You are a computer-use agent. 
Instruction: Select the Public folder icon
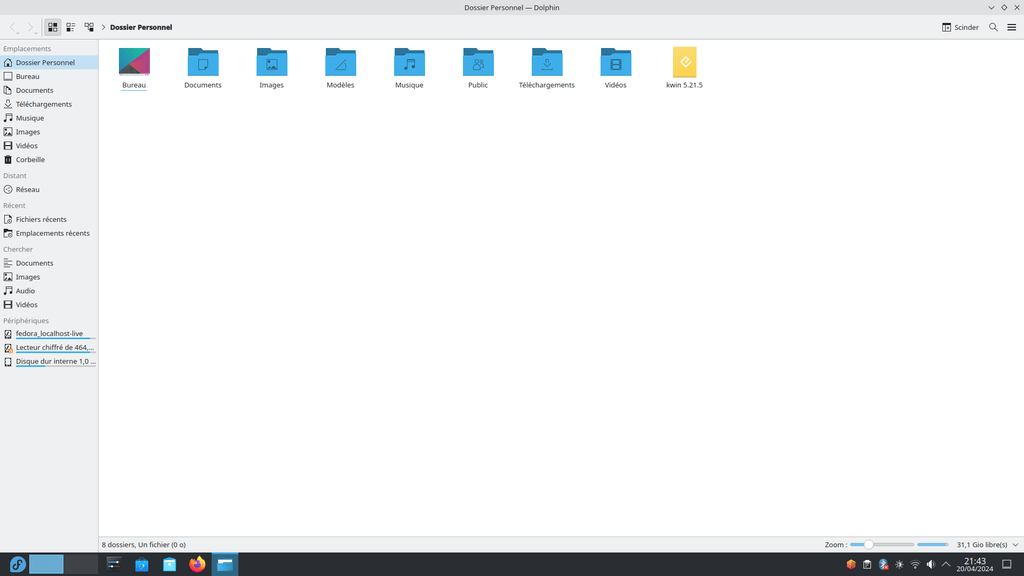click(478, 62)
